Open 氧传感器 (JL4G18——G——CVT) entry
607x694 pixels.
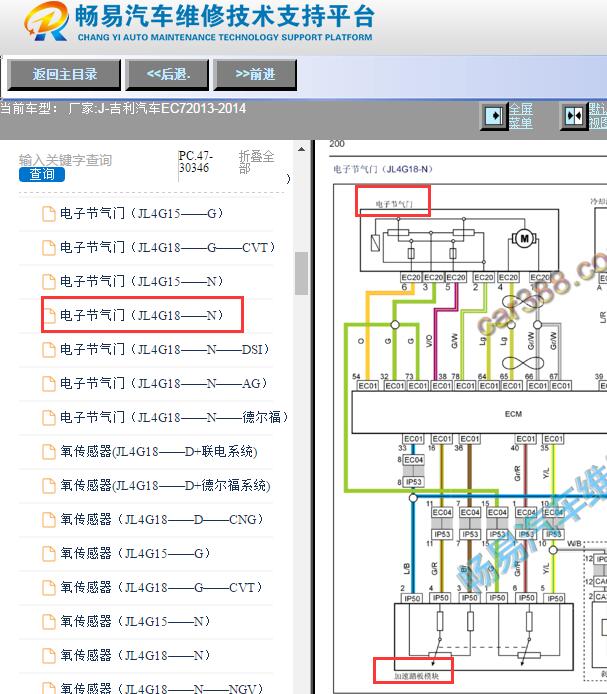[161, 587]
